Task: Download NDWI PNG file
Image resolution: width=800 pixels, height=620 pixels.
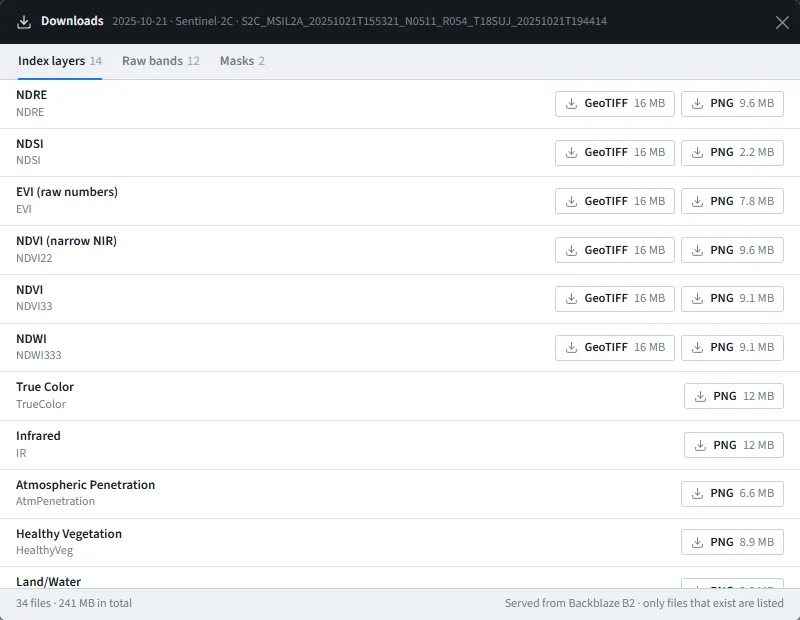Action: [732, 348]
